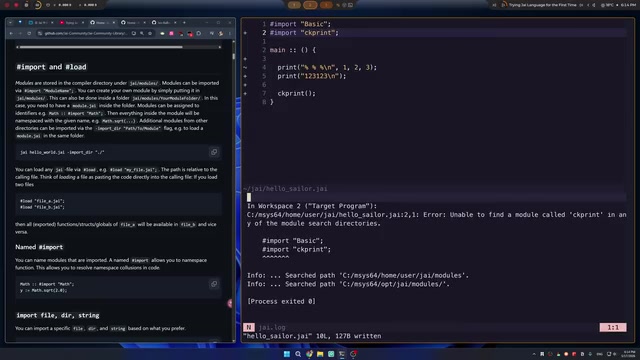
Task: Open the terminal app on the taskbar
Action: (x=342, y=354)
